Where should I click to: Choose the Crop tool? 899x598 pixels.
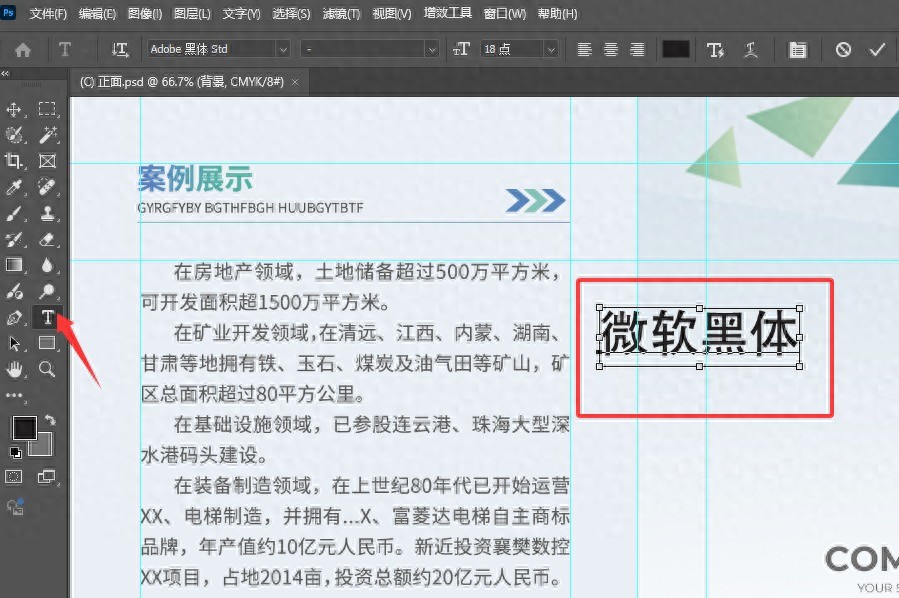(x=14, y=161)
